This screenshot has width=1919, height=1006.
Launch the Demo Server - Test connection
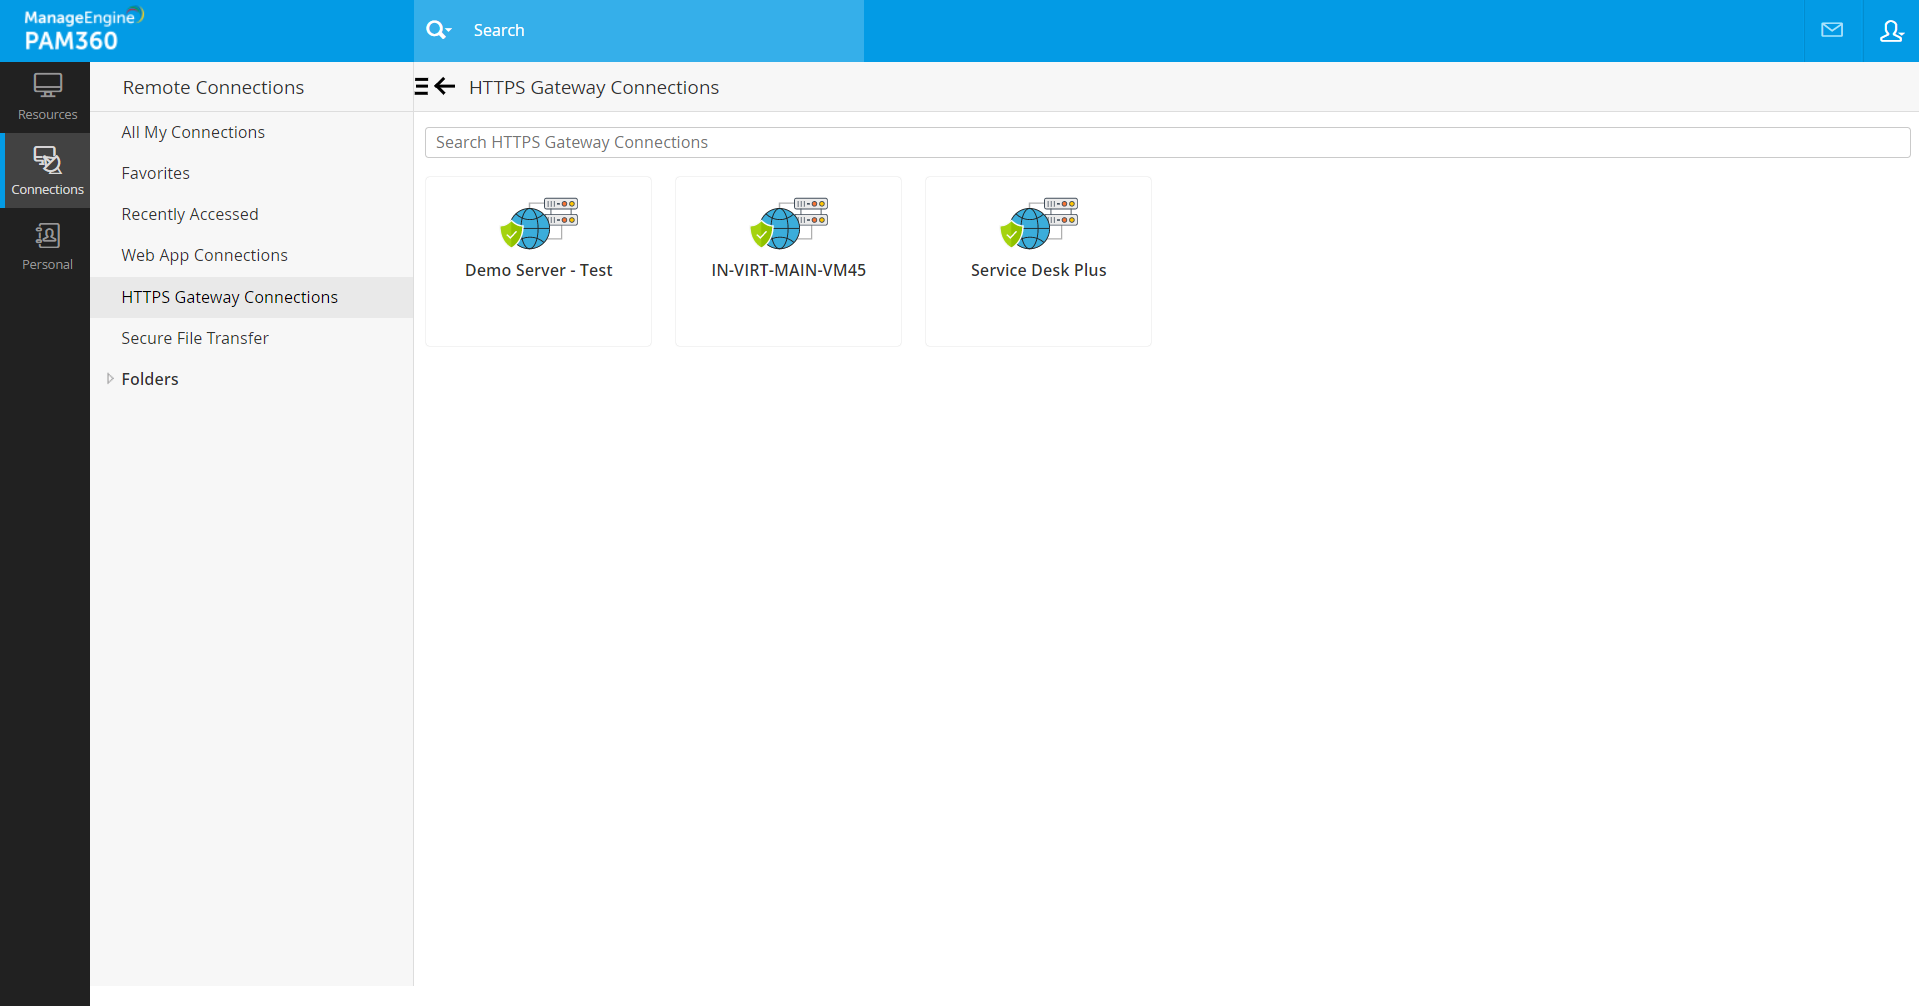point(538,225)
